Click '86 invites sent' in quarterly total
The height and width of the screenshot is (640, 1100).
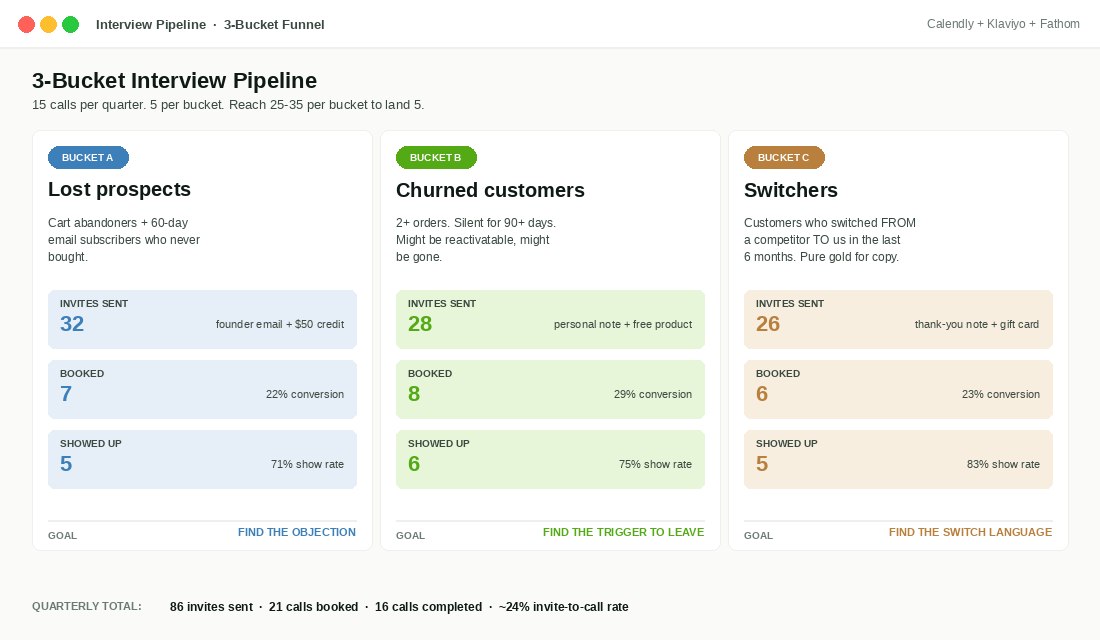[x=211, y=607]
